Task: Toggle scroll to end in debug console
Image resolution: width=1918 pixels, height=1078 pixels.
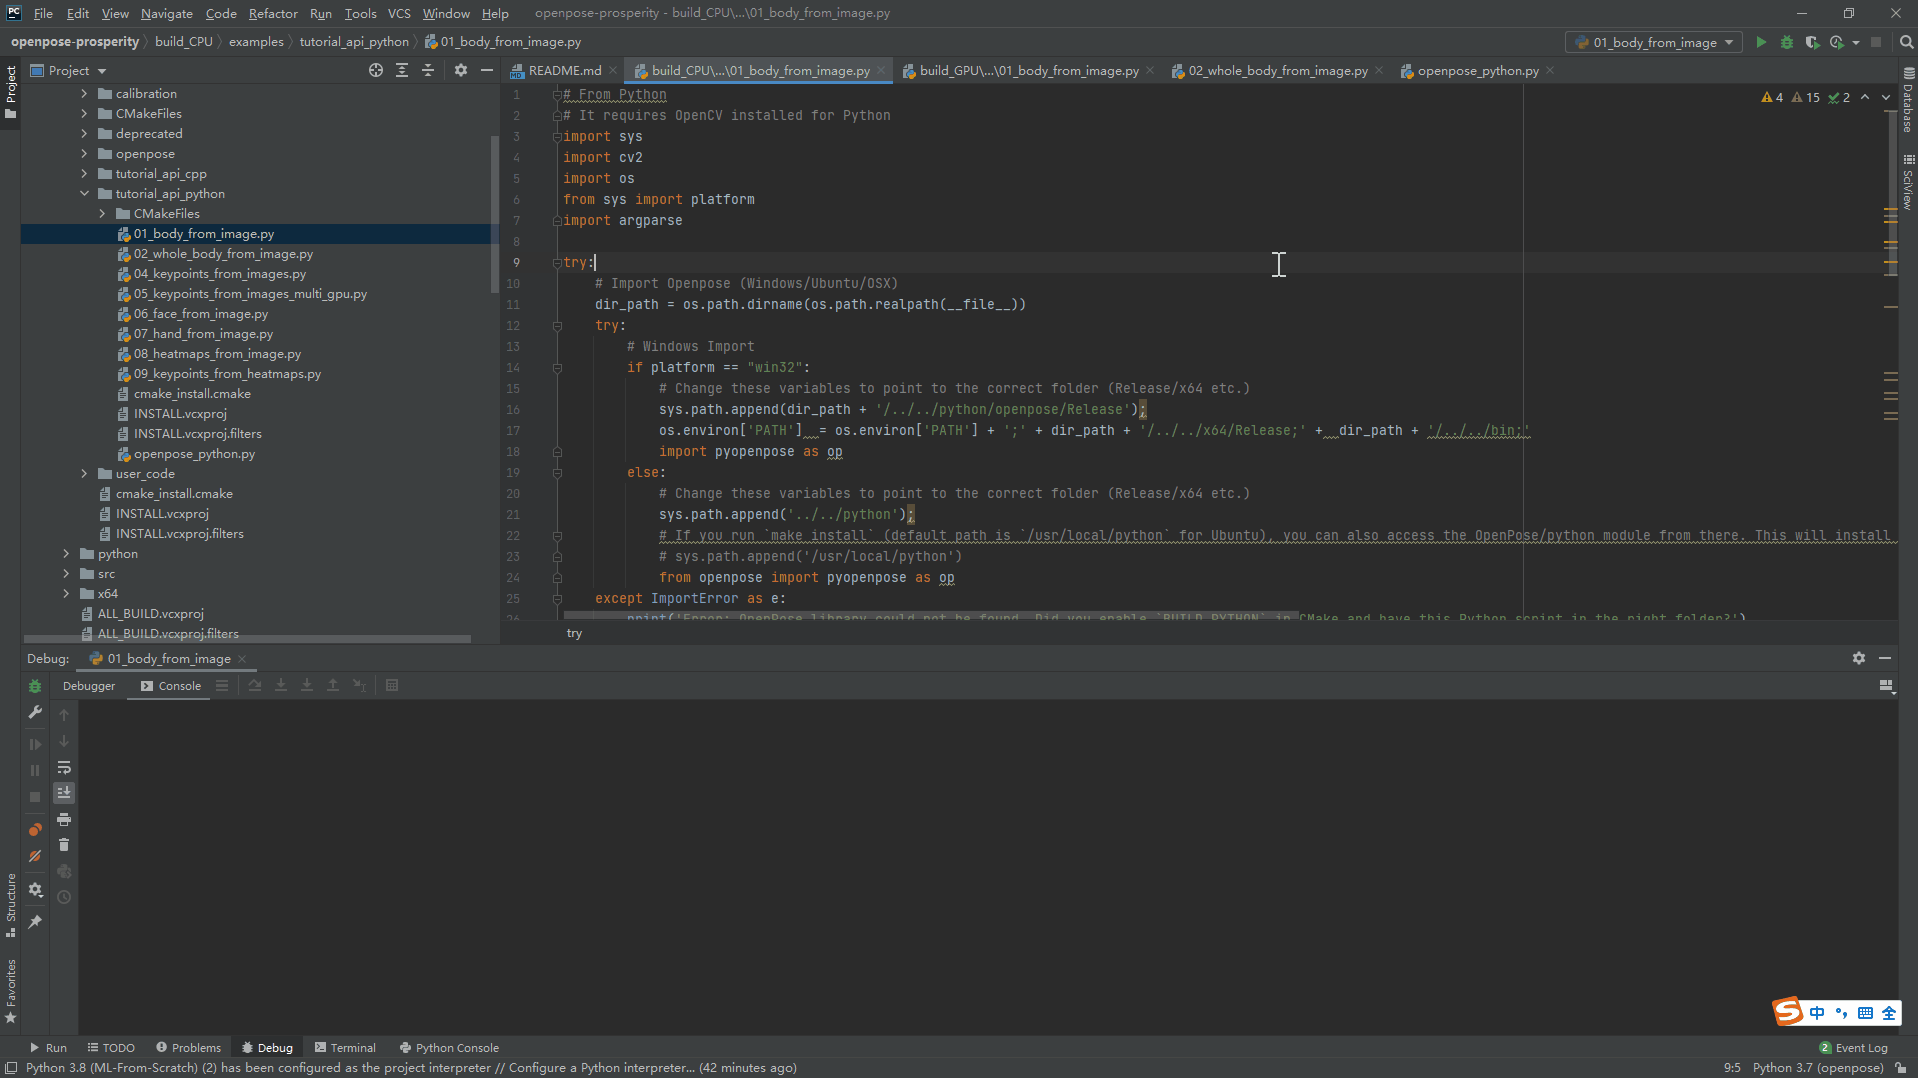Action: coord(64,793)
